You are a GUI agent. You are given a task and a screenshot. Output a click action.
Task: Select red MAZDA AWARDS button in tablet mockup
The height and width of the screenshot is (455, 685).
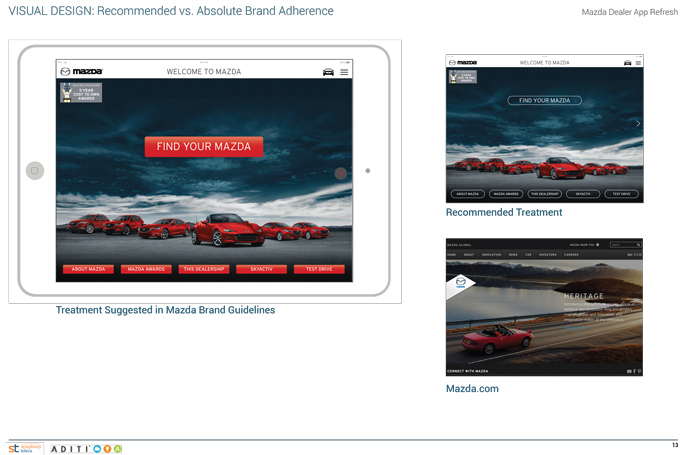click(x=146, y=269)
